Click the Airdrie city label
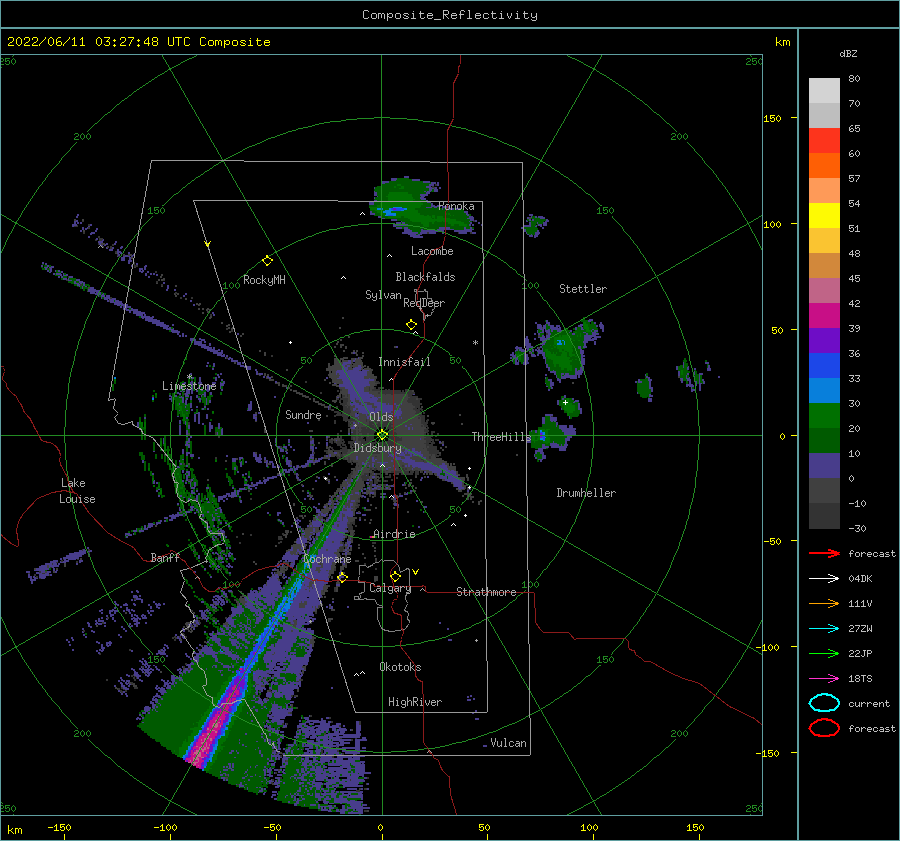The image size is (900, 841). (394, 534)
